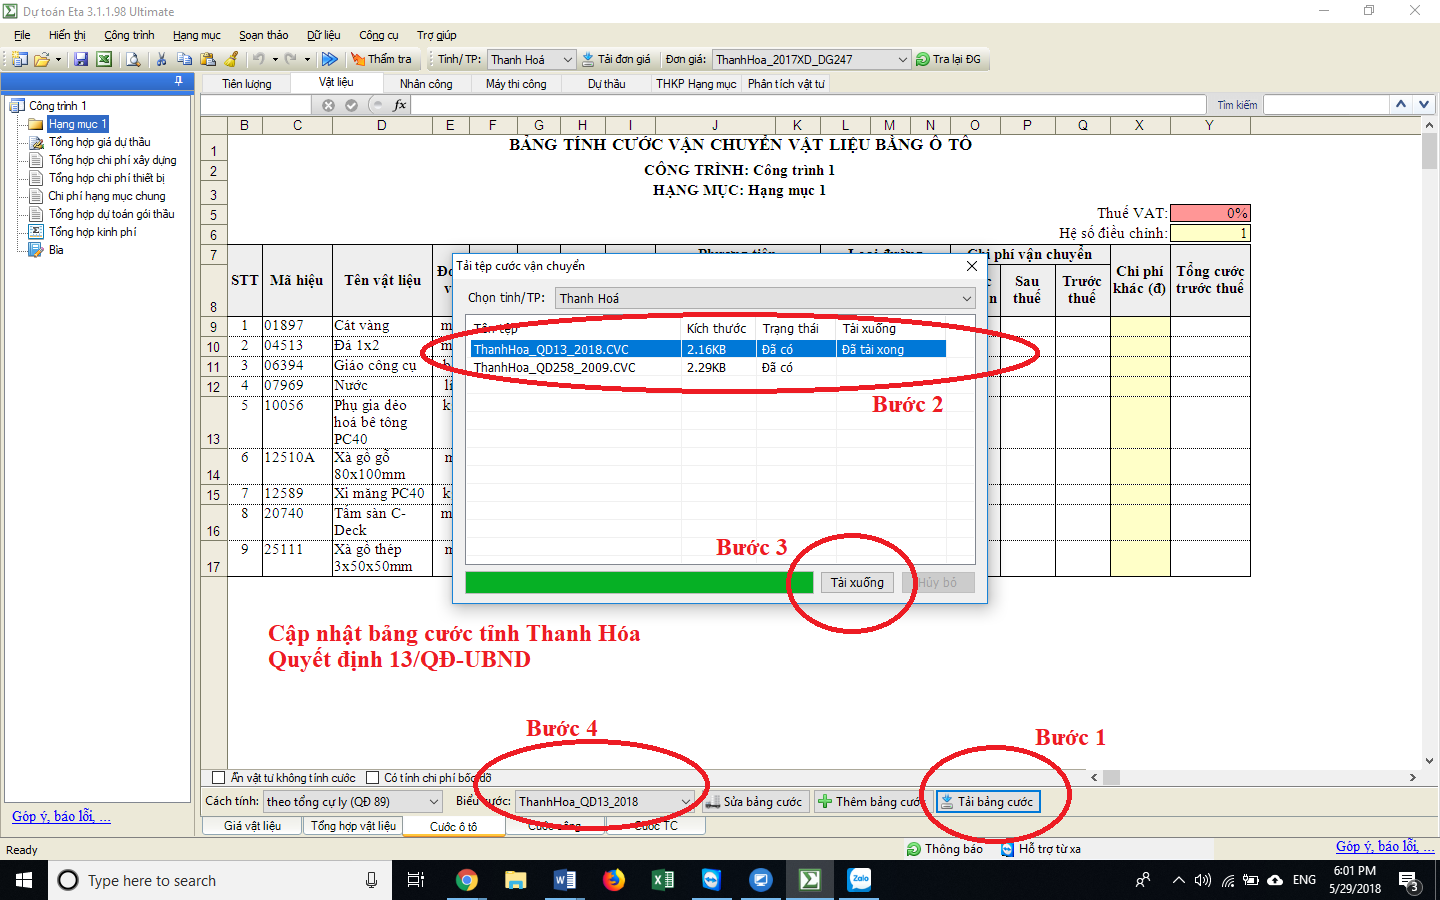The width and height of the screenshot is (1440, 900).
Task: Click the Thẩm tra toolbar button
Action: (381, 60)
